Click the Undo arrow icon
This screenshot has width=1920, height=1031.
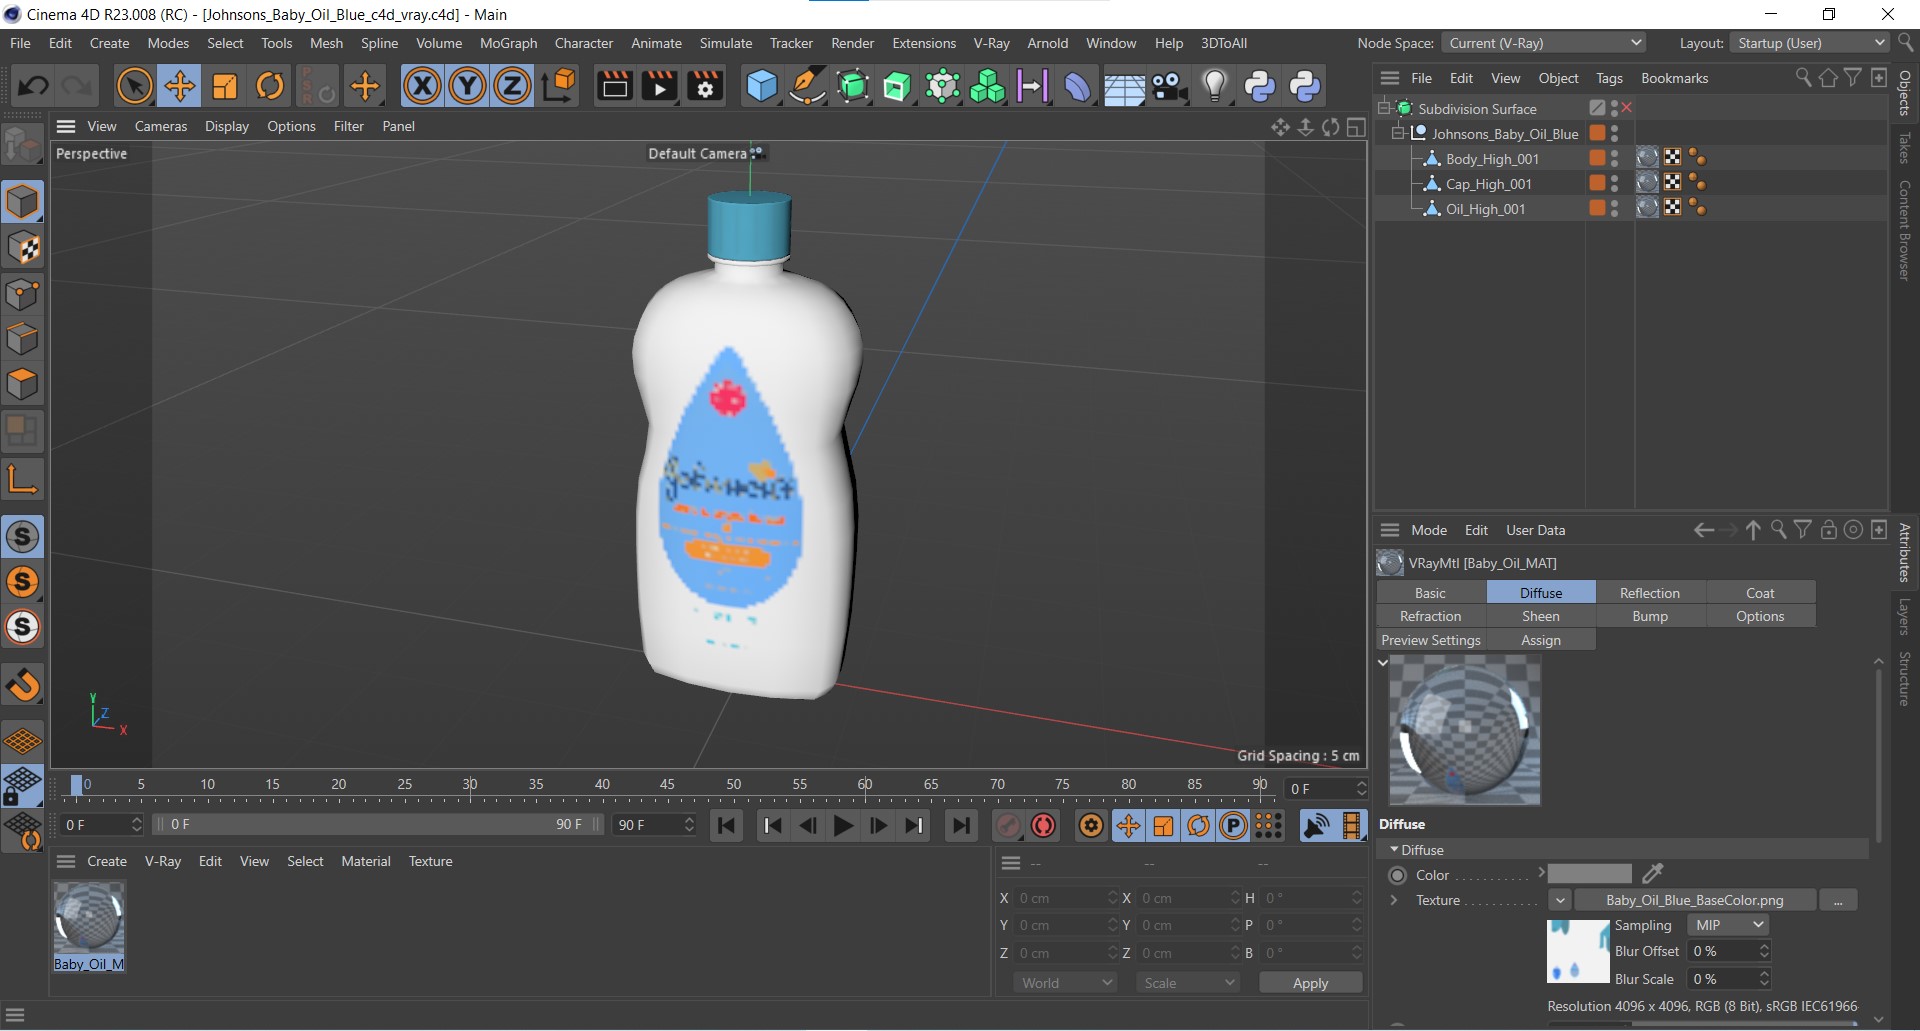(x=33, y=86)
